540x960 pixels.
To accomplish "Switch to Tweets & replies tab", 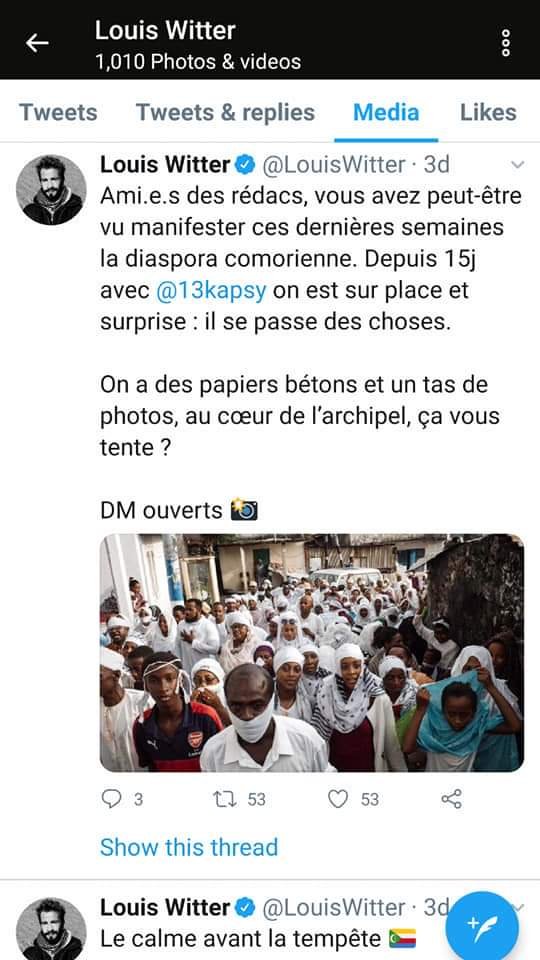I will tap(225, 113).
